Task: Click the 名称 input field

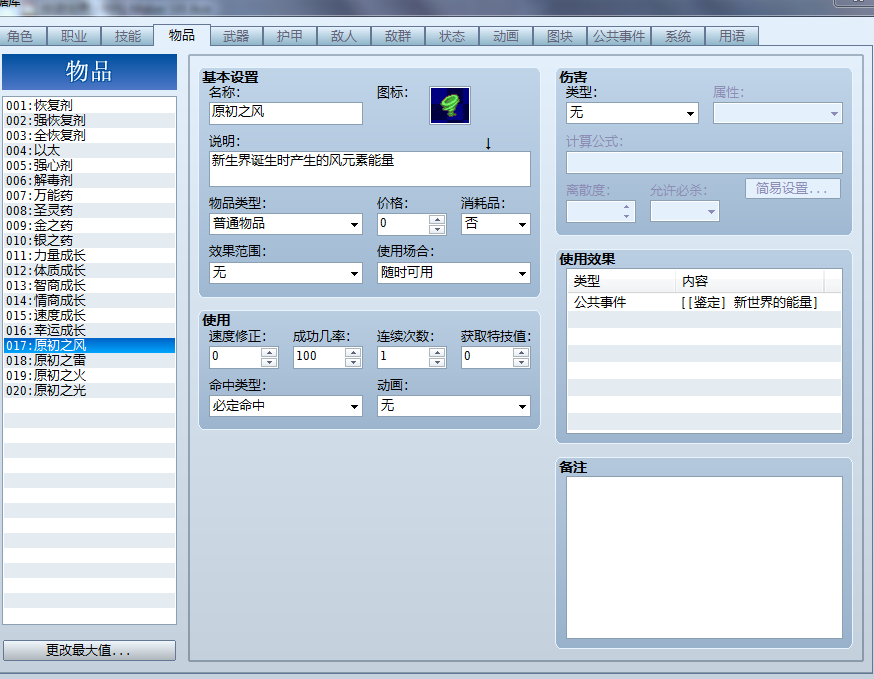Action: (286, 113)
